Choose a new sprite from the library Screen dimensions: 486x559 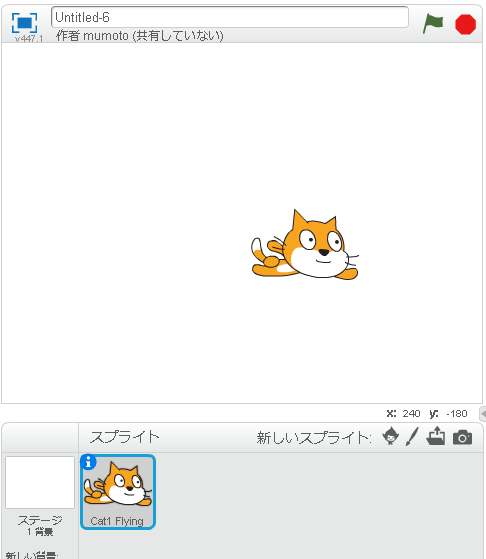[390, 436]
